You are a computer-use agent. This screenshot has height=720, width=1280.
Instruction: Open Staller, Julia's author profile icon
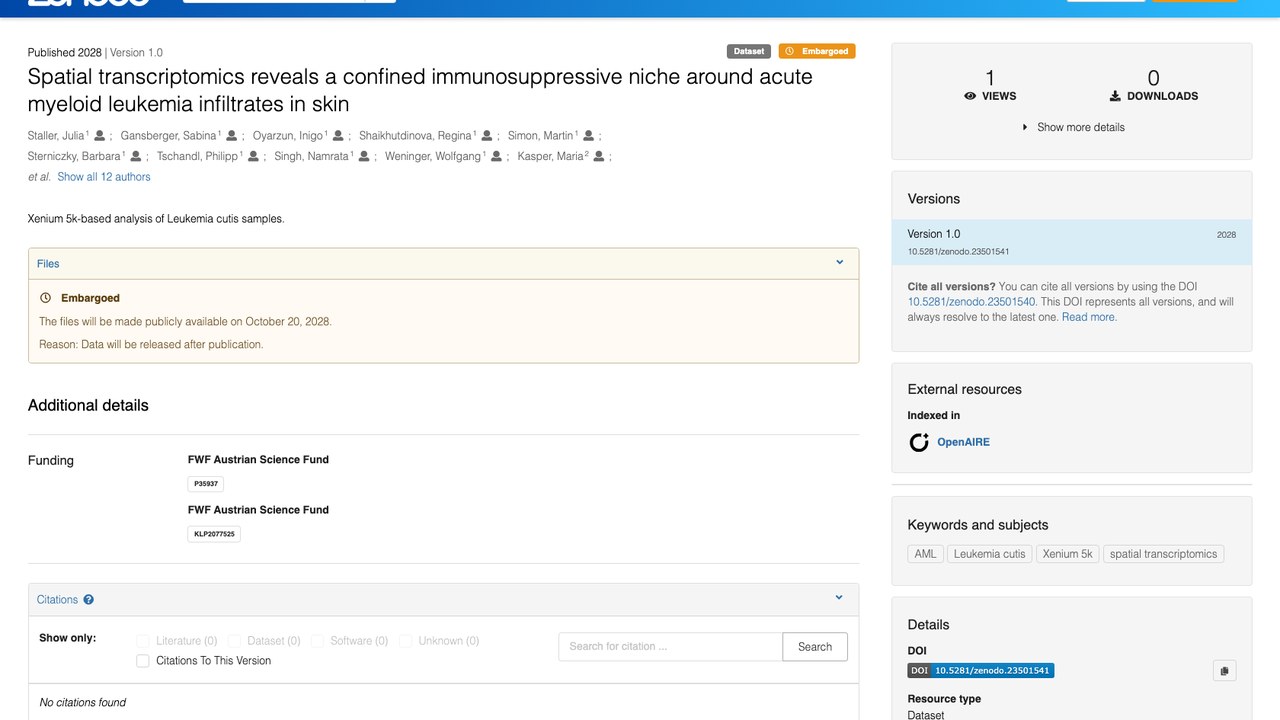tap(100, 136)
